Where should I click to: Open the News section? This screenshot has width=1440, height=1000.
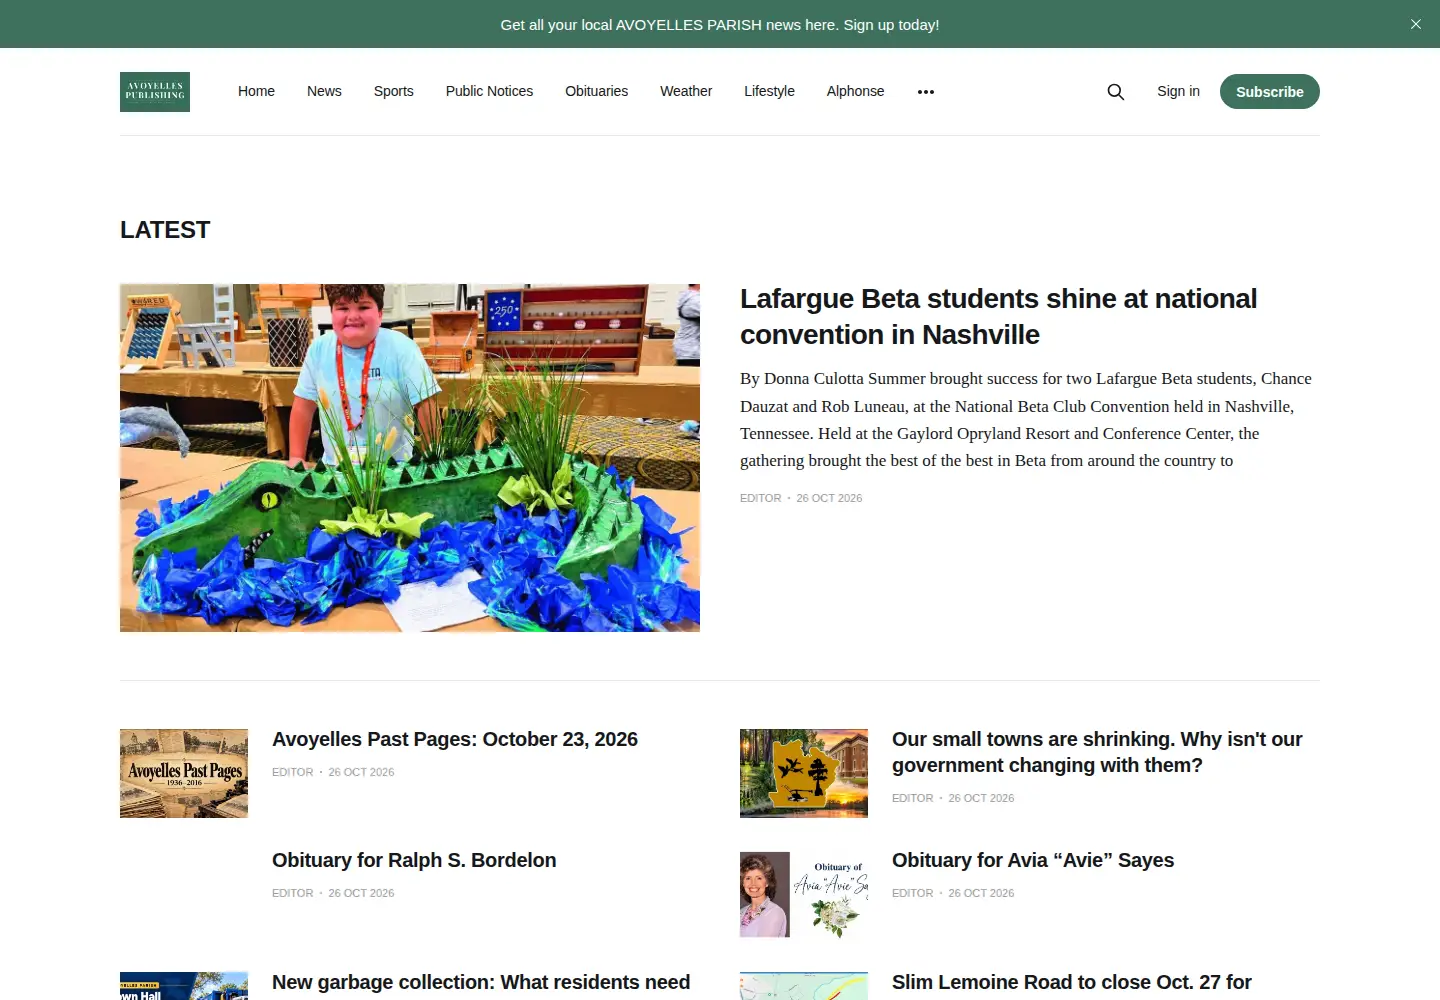tap(324, 91)
